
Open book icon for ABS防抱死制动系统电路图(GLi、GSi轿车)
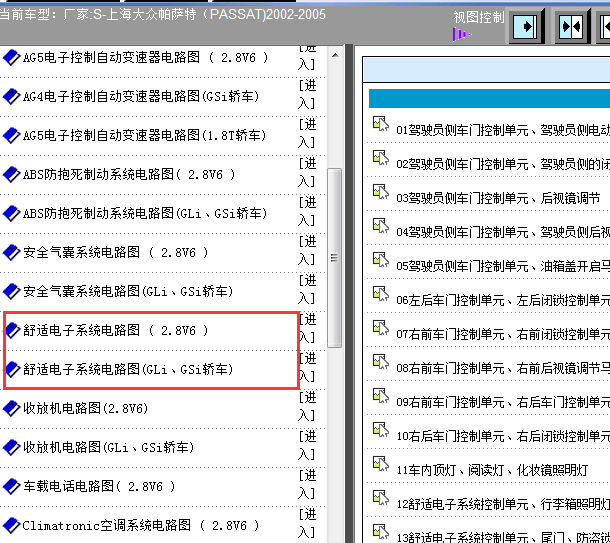(x=11, y=213)
